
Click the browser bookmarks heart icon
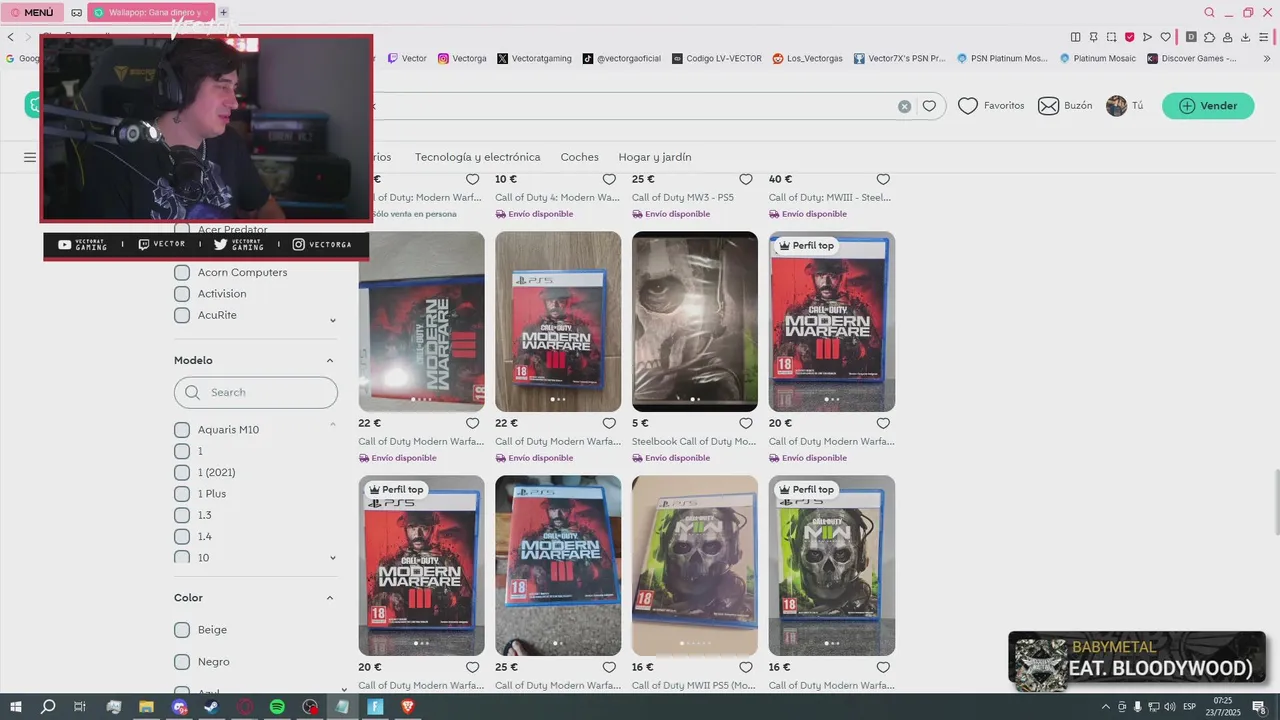coord(1165,37)
